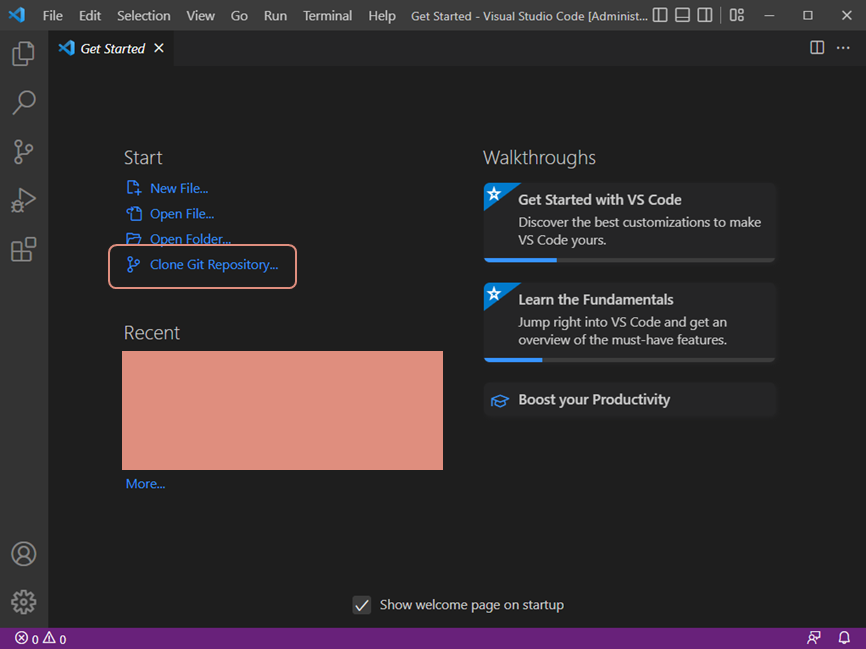Open the File menu
This screenshot has width=866, height=649.
[x=52, y=15]
